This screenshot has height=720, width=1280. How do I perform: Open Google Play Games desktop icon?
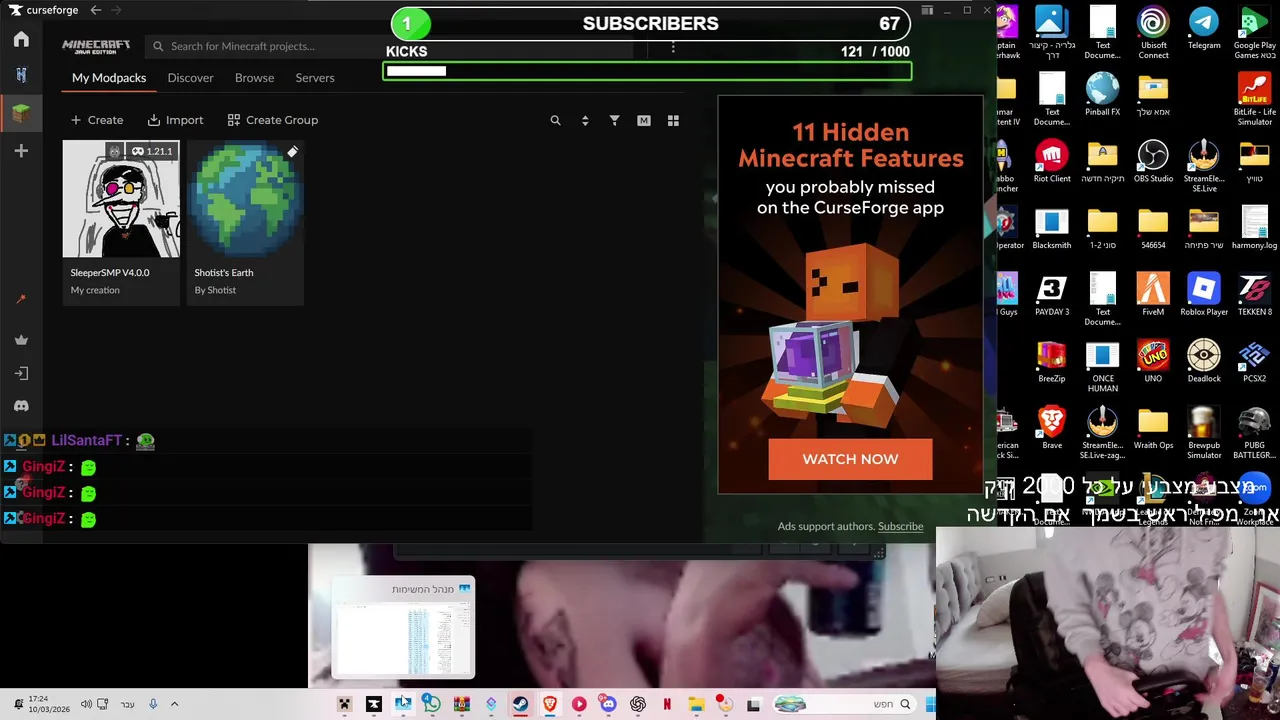tap(1254, 33)
